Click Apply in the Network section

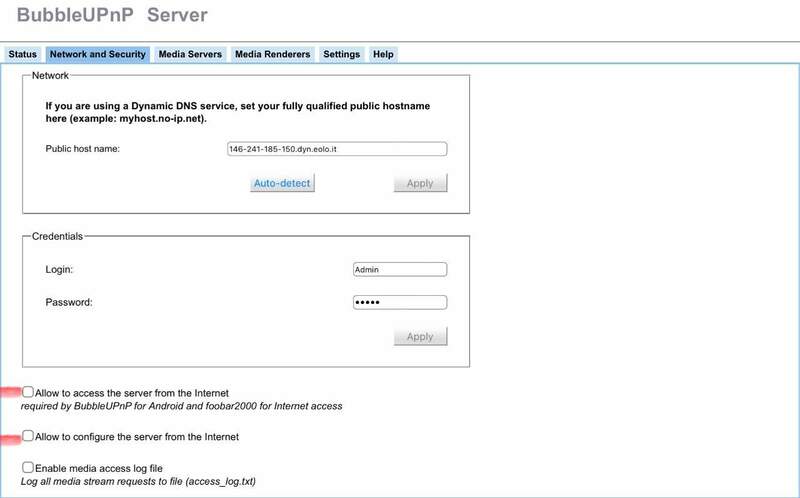point(420,183)
